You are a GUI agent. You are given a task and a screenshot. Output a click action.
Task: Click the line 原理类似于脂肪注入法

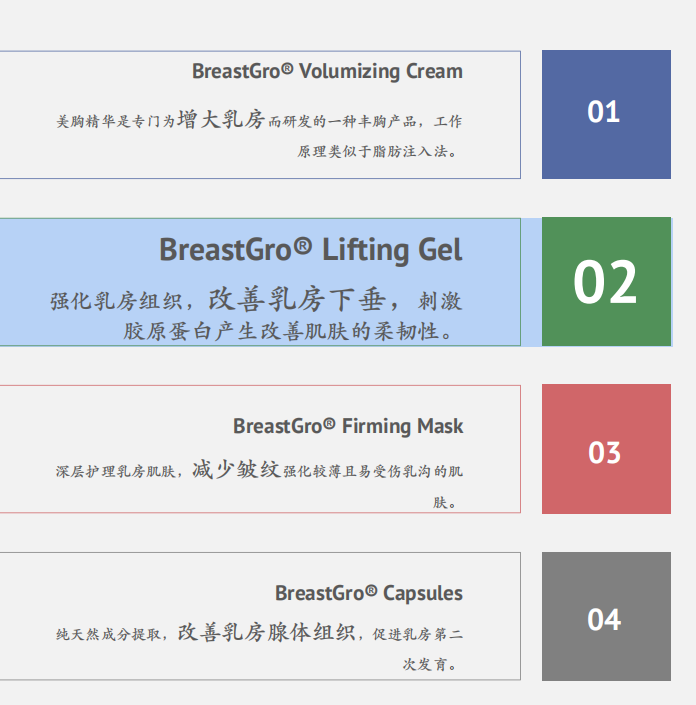click(x=377, y=152)
